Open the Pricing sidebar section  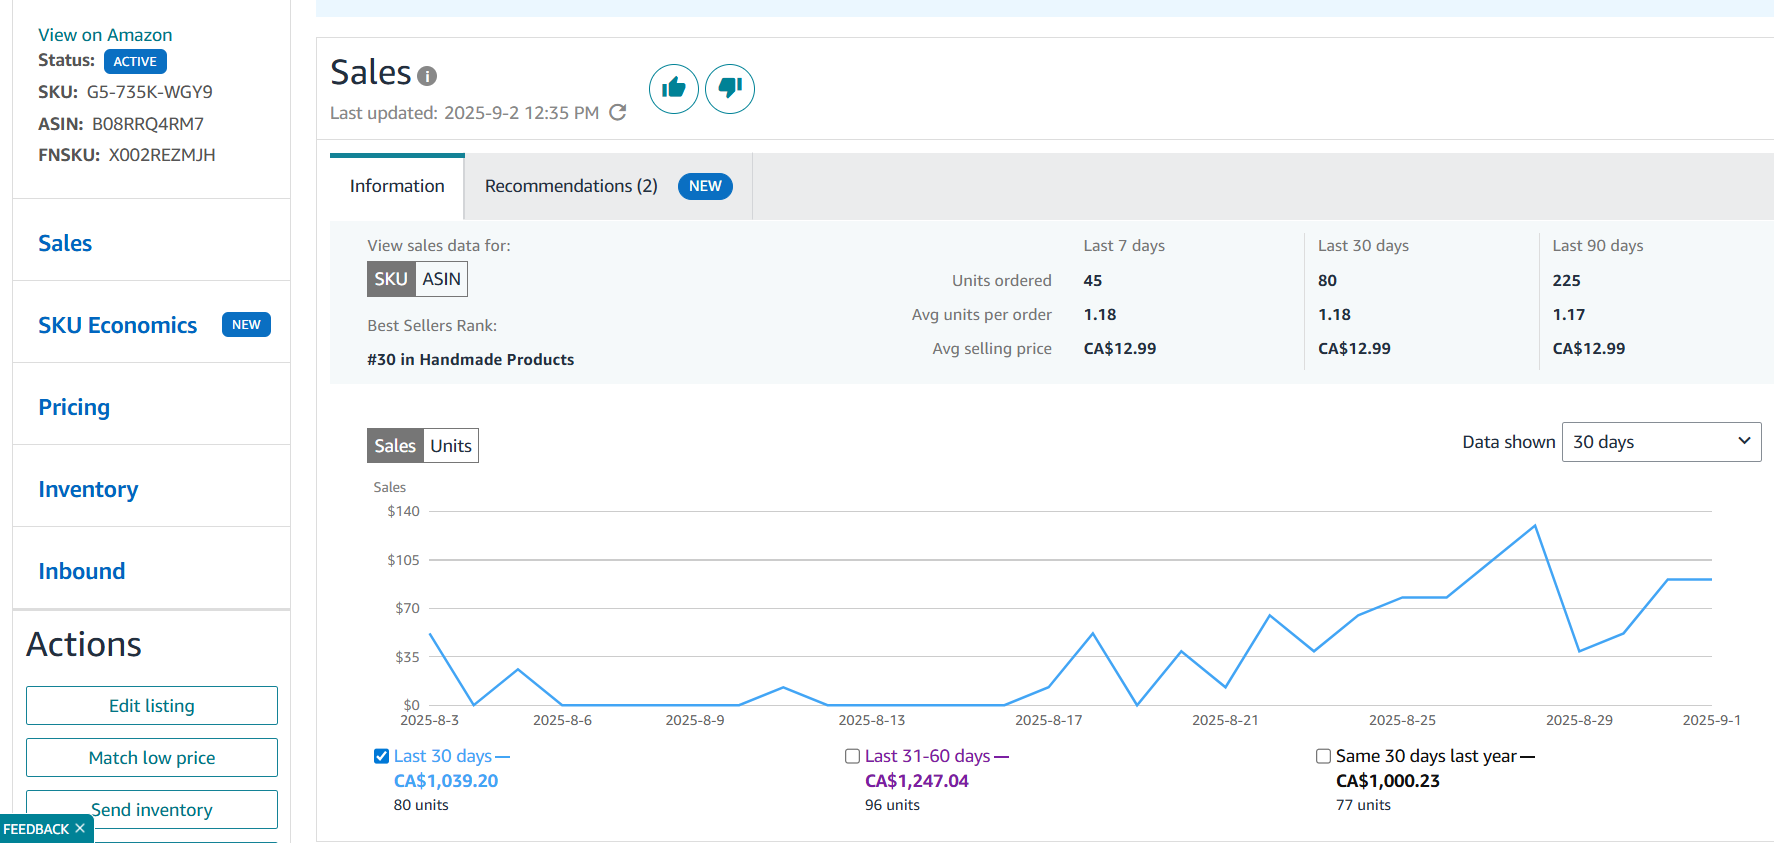pos(74,407)
